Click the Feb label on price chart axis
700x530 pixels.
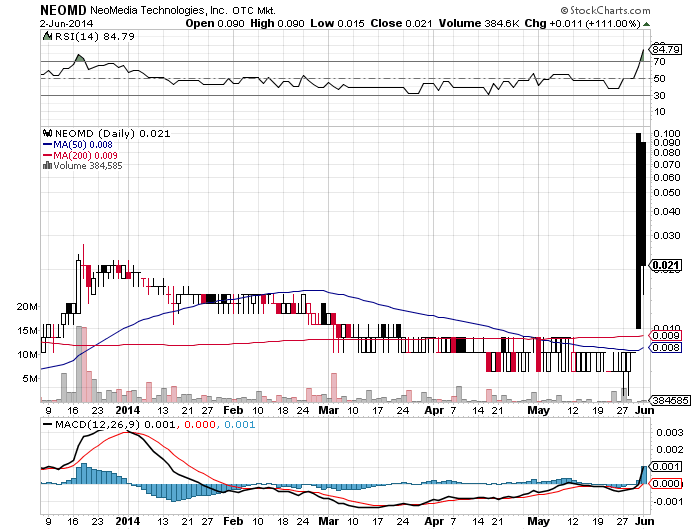click(x=233, y=410)
